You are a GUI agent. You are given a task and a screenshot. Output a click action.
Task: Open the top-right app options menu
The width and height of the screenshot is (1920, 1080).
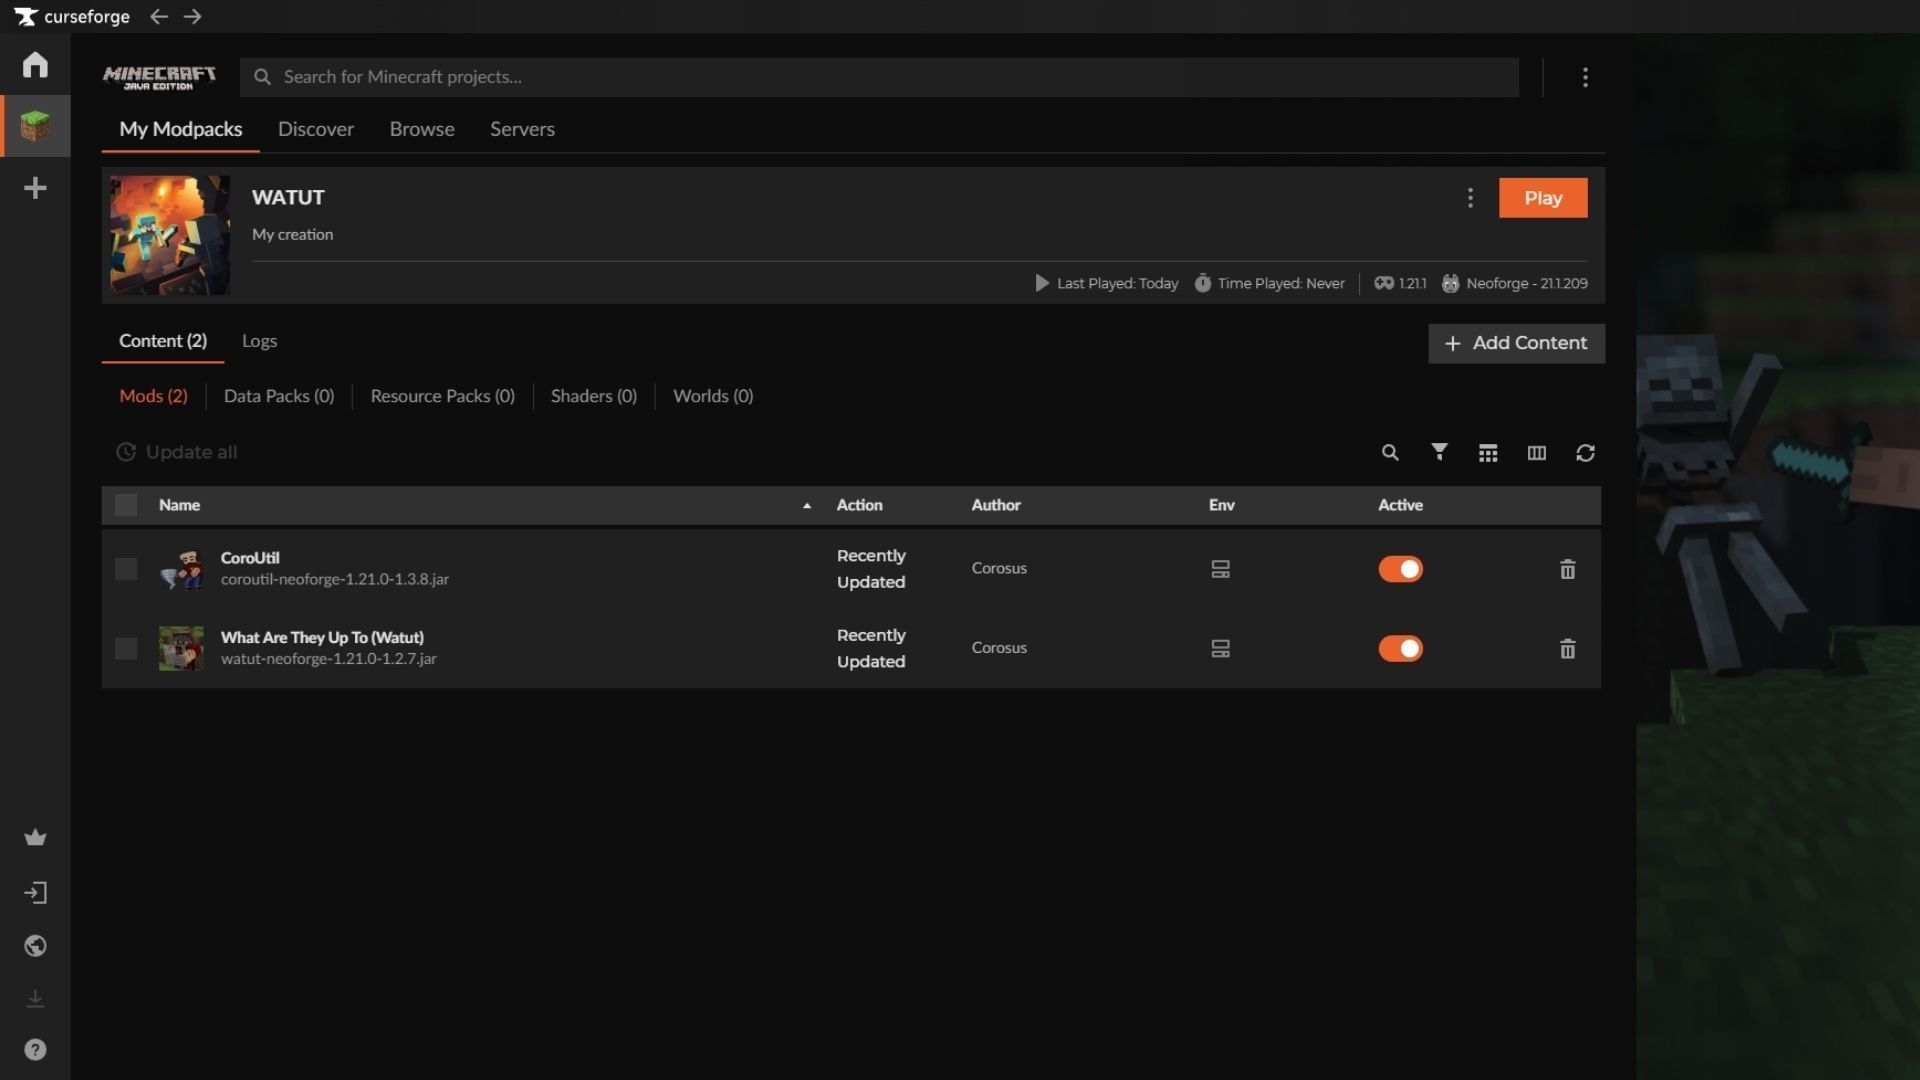click(x=1585, y=77)
